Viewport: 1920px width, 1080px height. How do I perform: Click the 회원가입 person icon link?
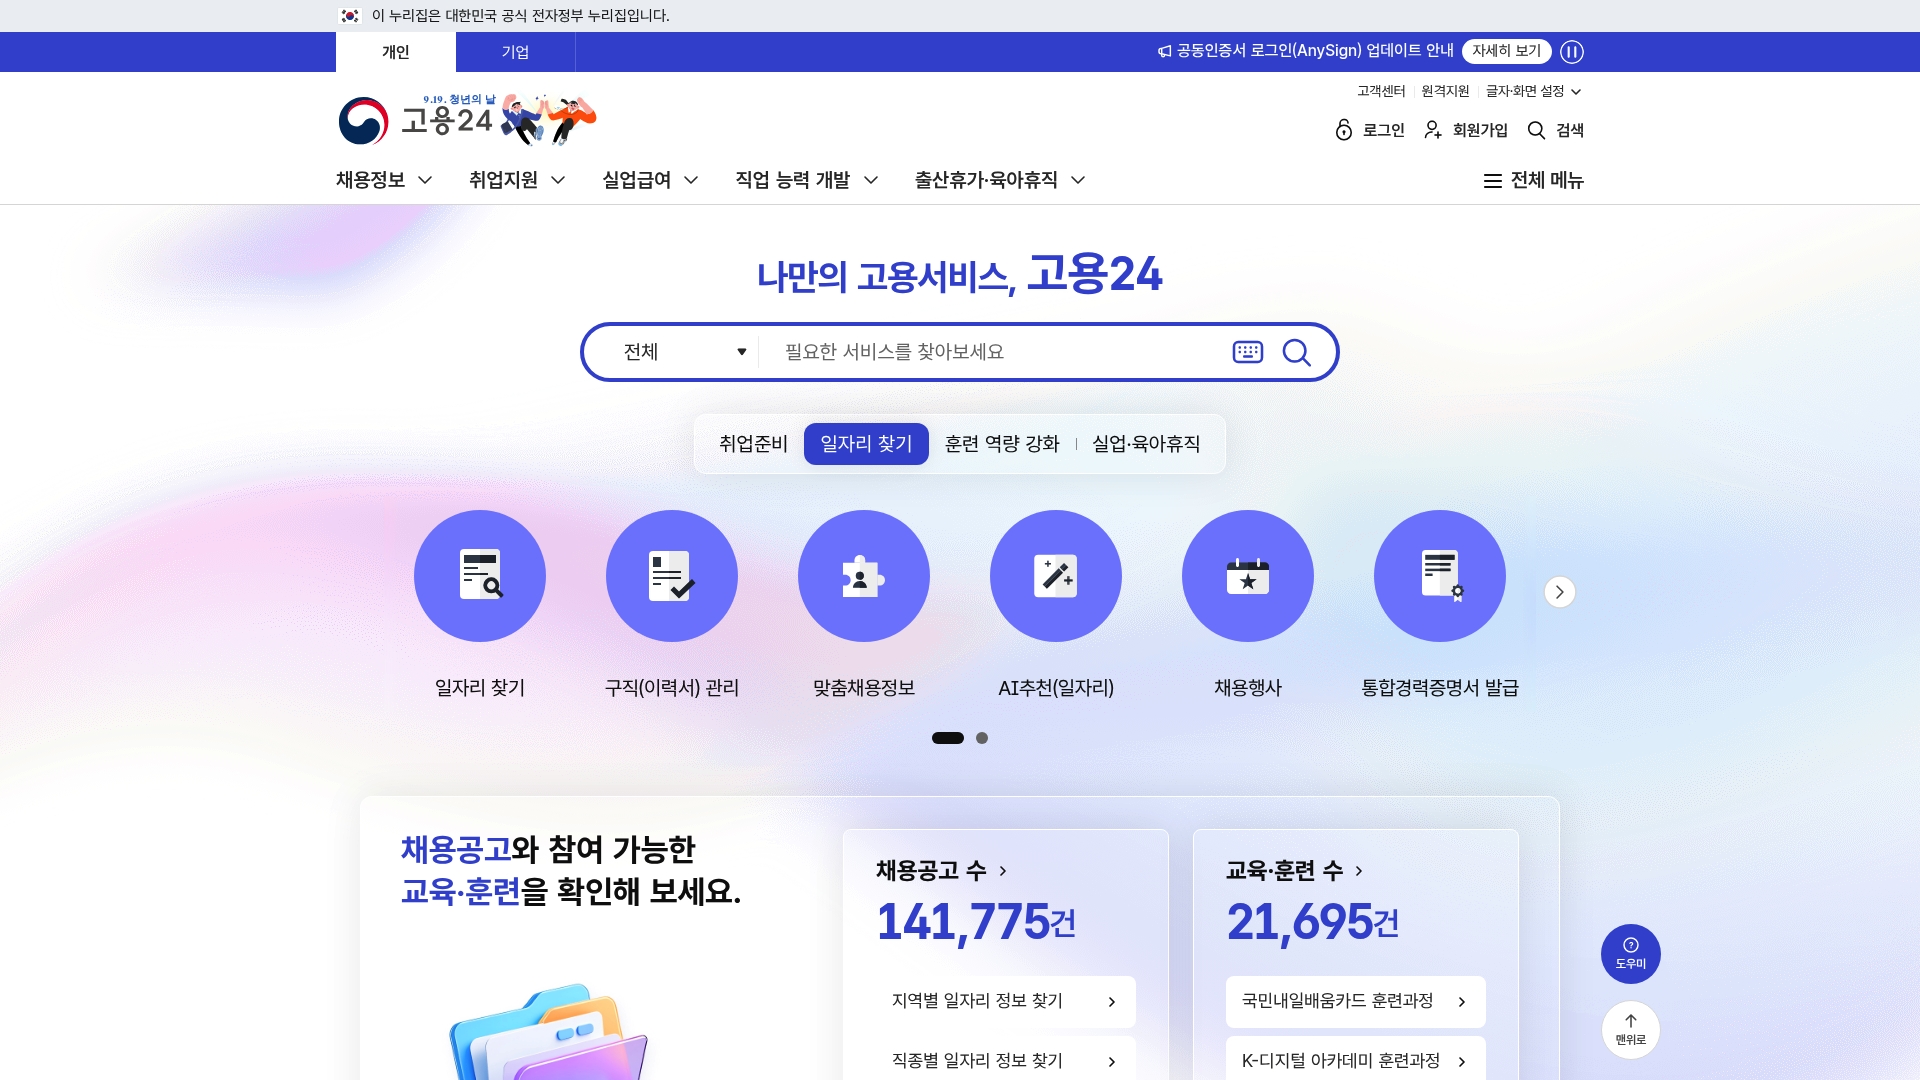coord(1466,130)
